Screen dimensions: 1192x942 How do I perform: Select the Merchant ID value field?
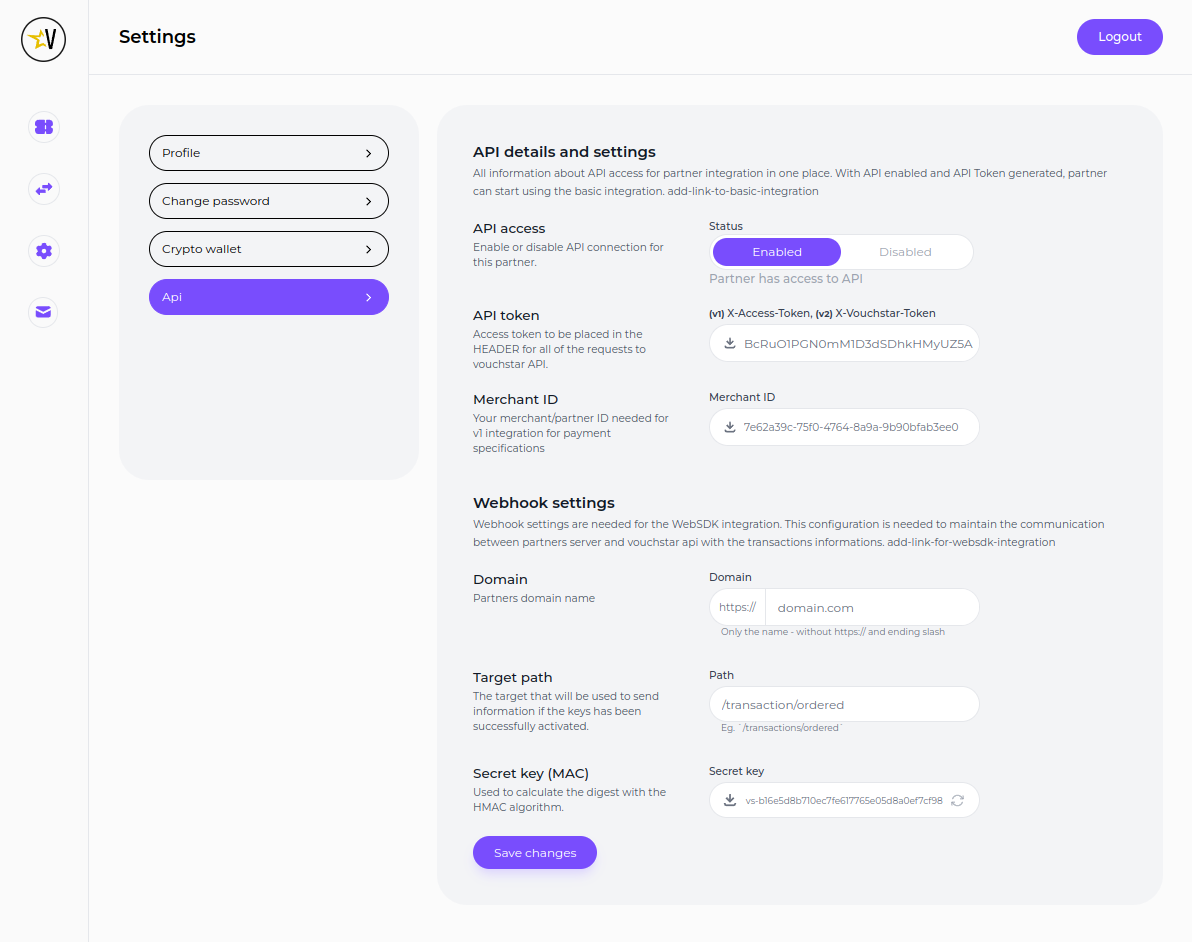[x=844, y=427]
